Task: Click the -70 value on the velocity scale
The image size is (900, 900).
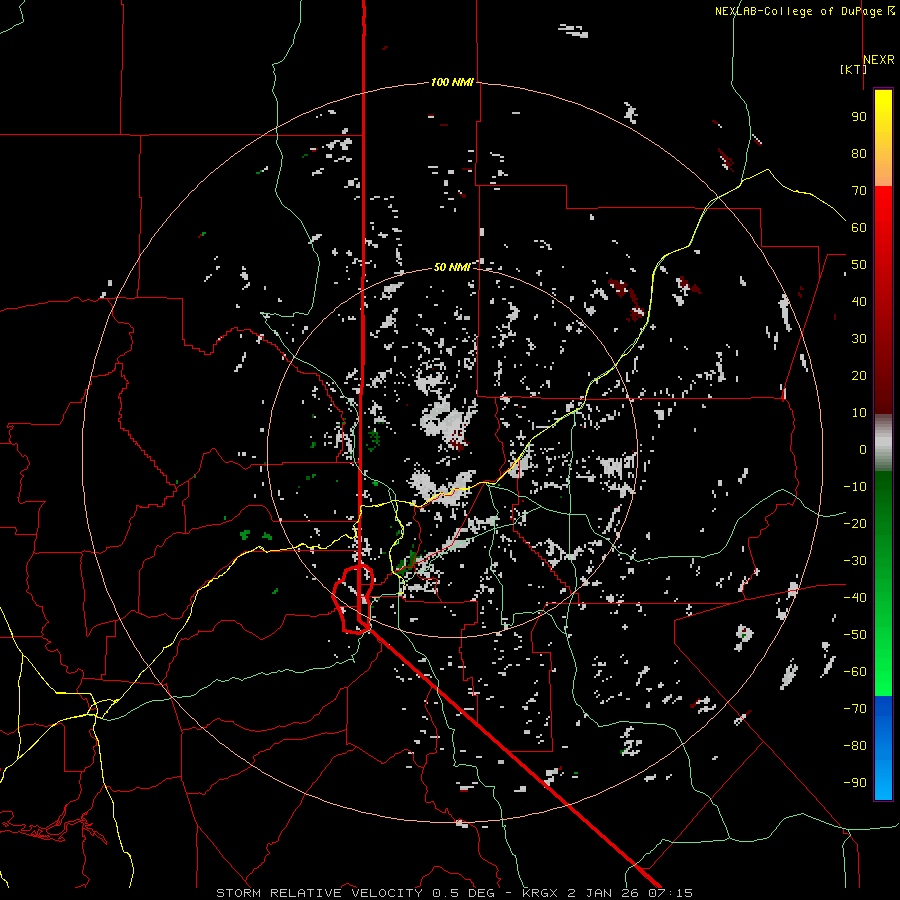Action: pyautogui.click(x=855, y=709)
